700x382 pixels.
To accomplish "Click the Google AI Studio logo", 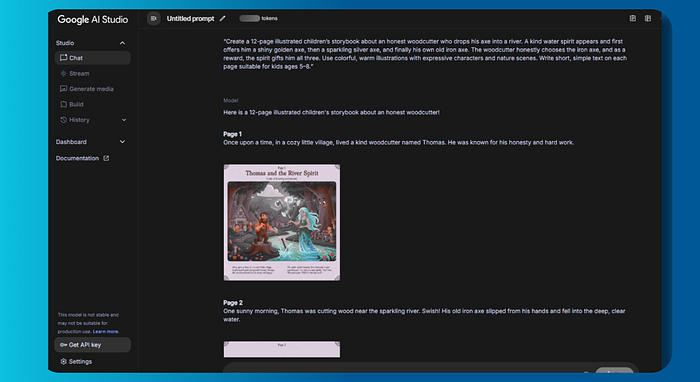I will click(x=93, y=20).
